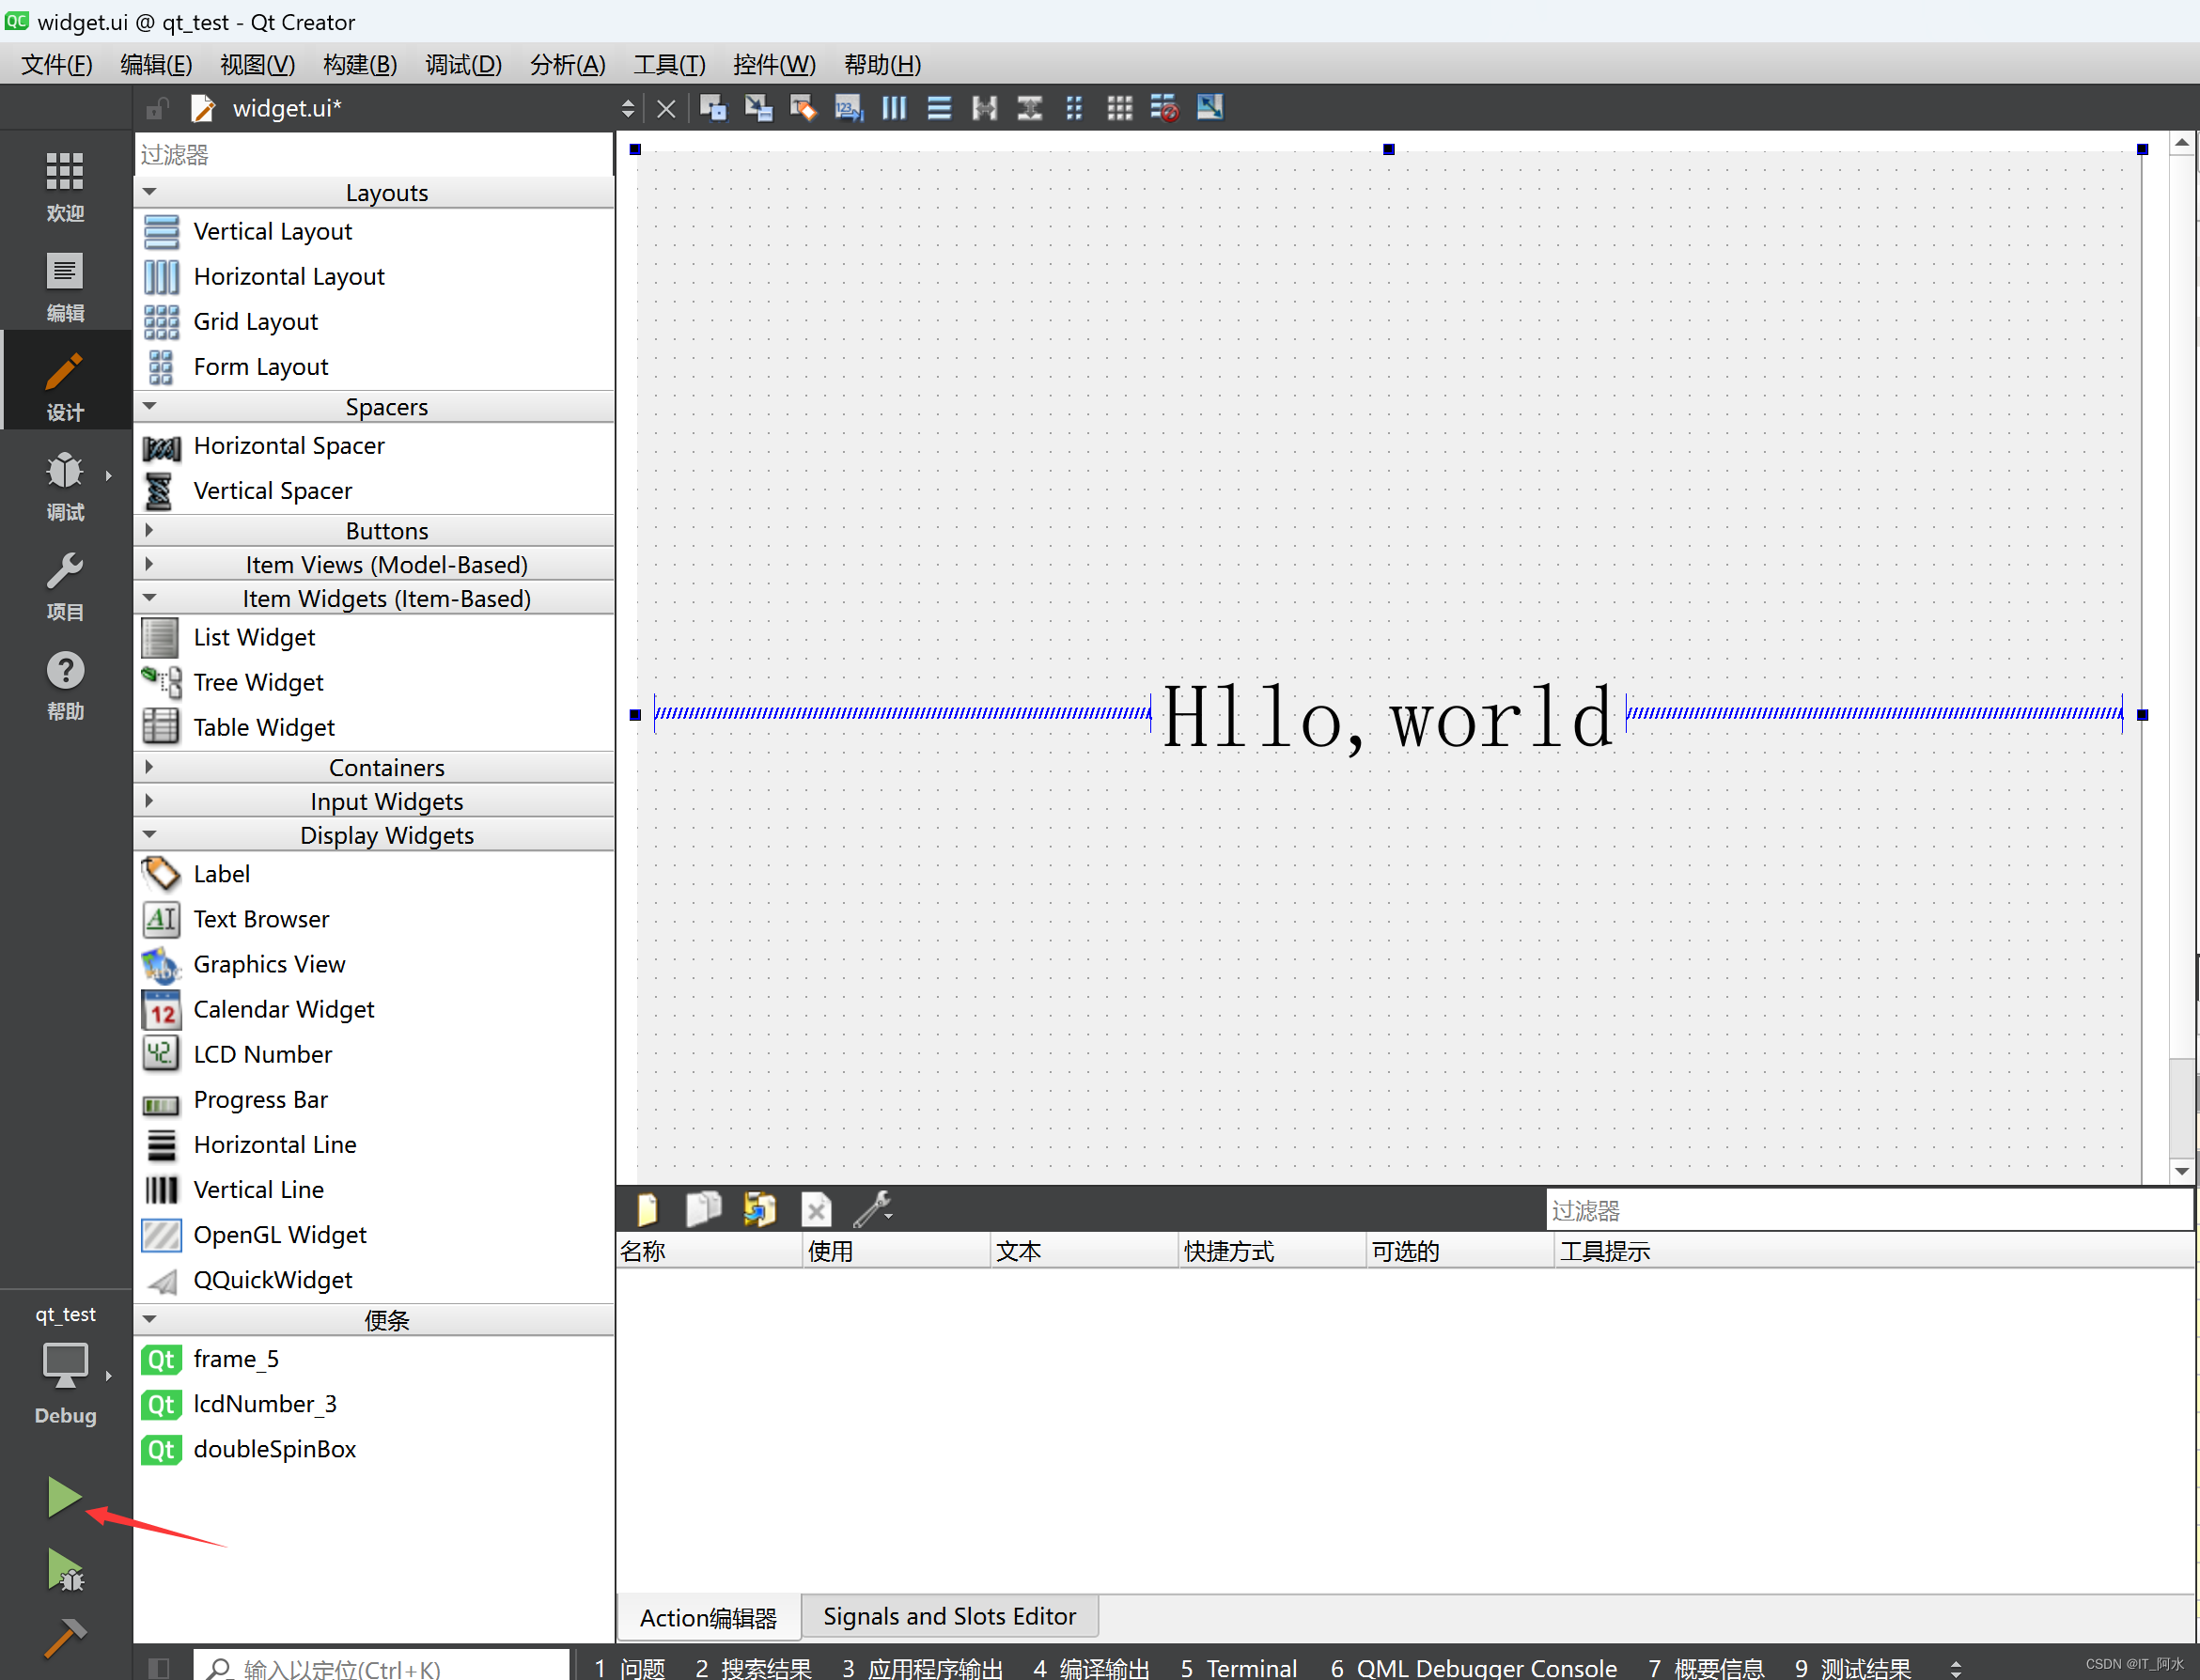Image resolution: width=2200 pixels, height=1680 pixels.
Task: Click the Hllo, world label on form
Action: click(x=1388, y=716)
